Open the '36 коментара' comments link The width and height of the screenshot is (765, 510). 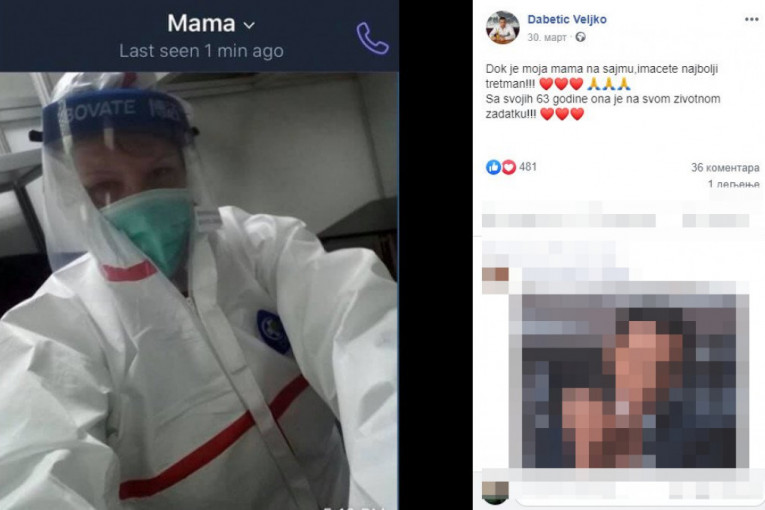coord(725,168)
